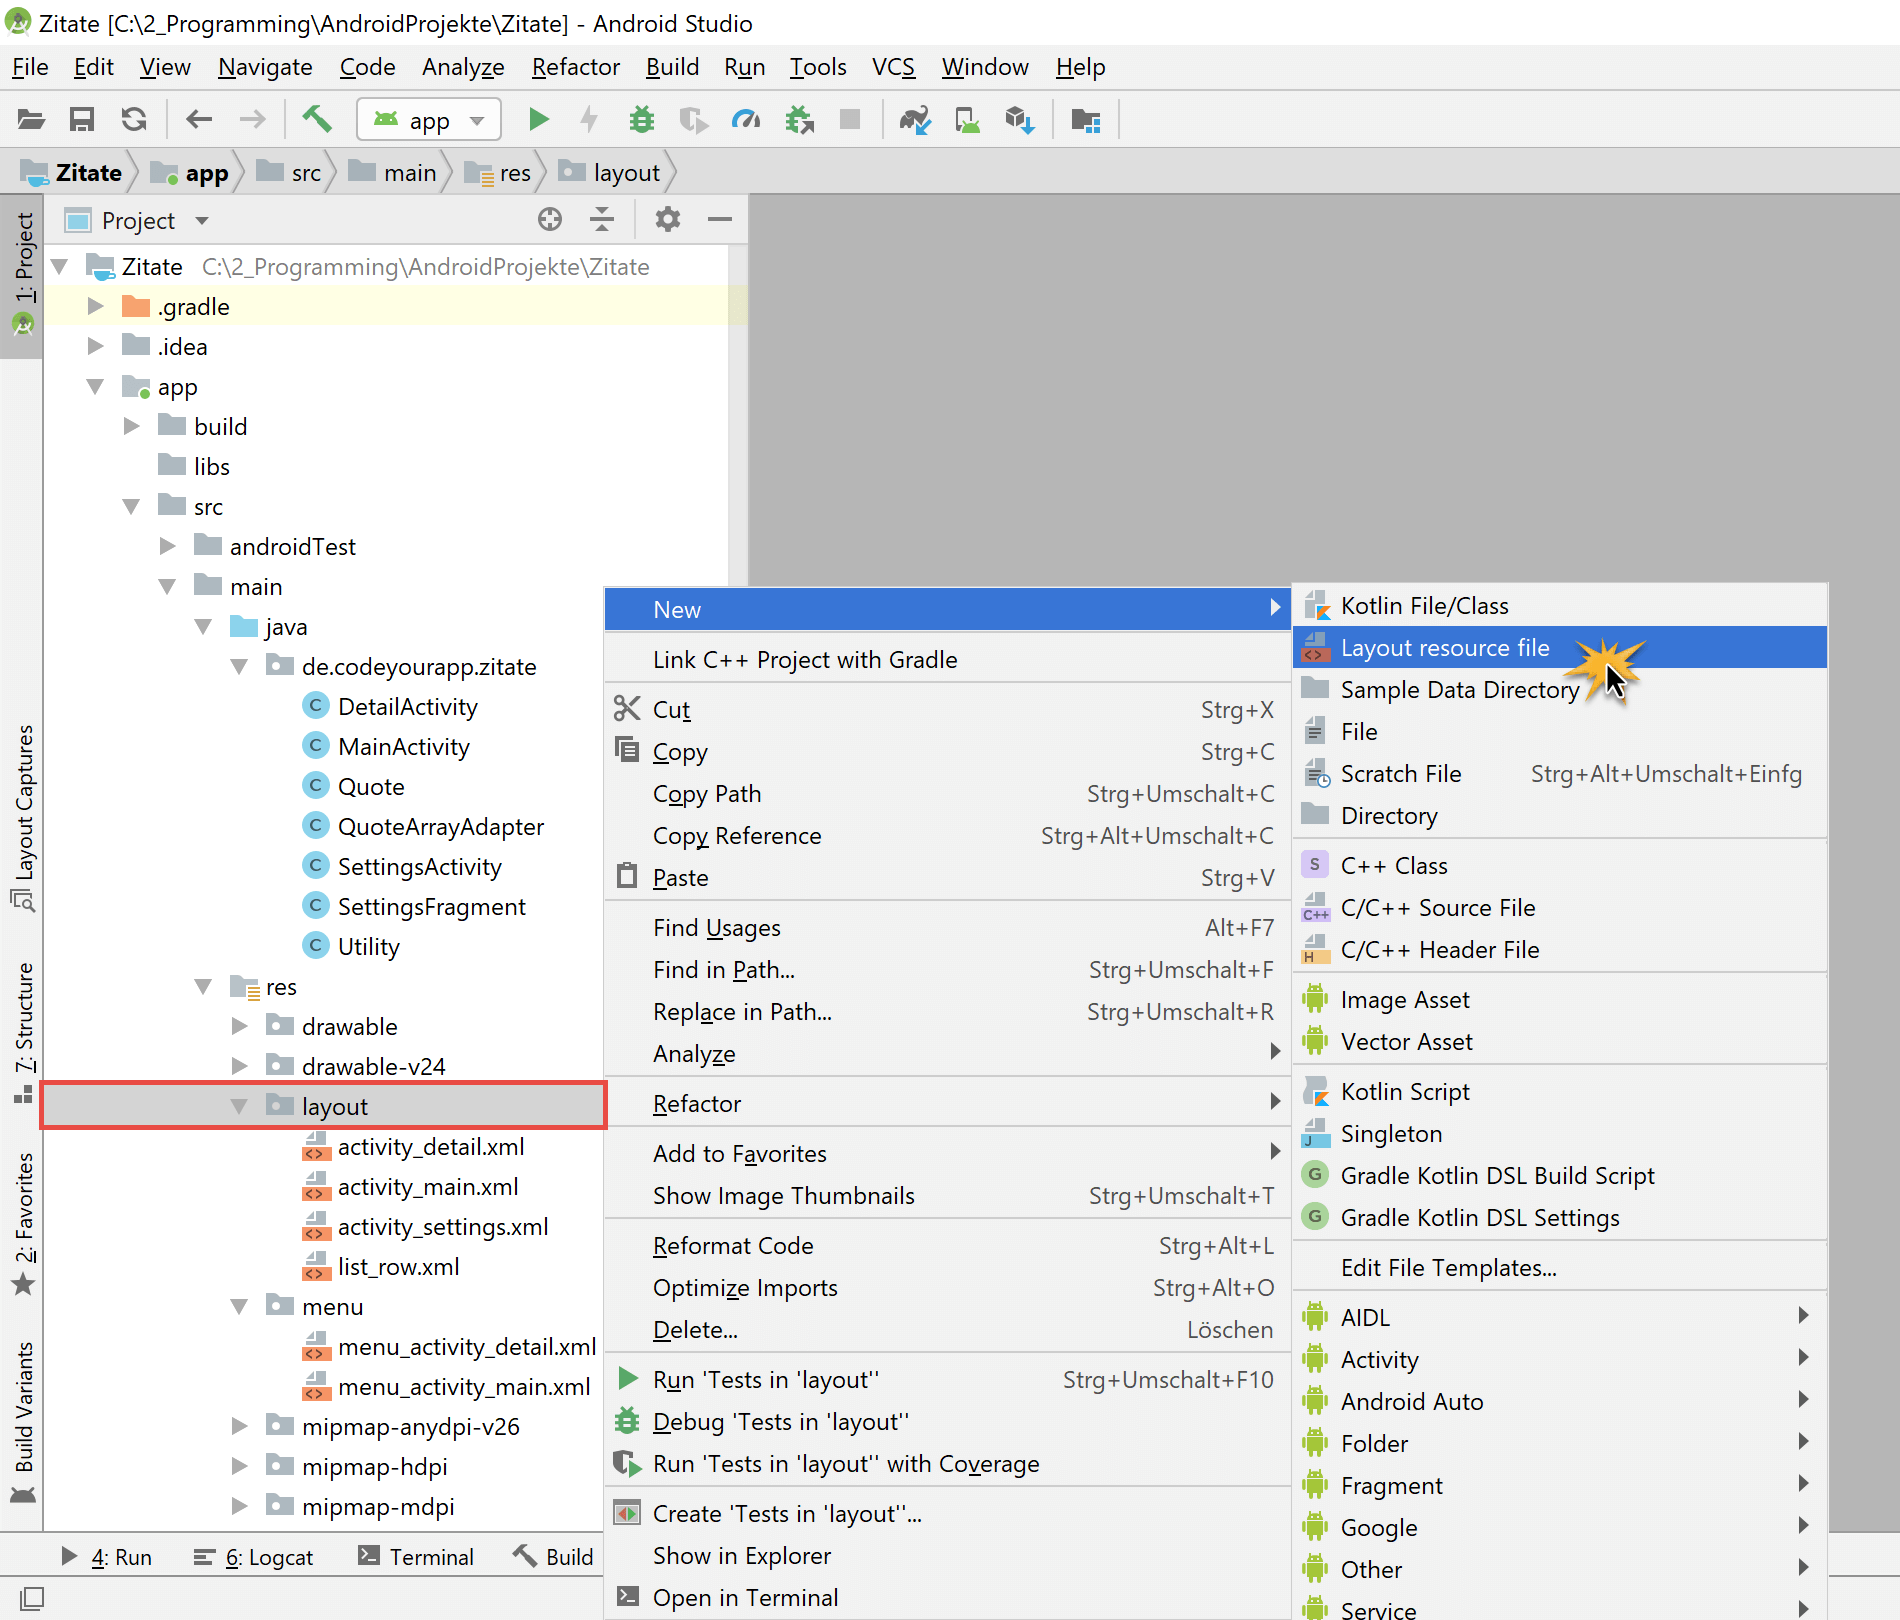1900x1620 pixels.
Task: Click the Back navigation arrow
Action: [199, 120]
